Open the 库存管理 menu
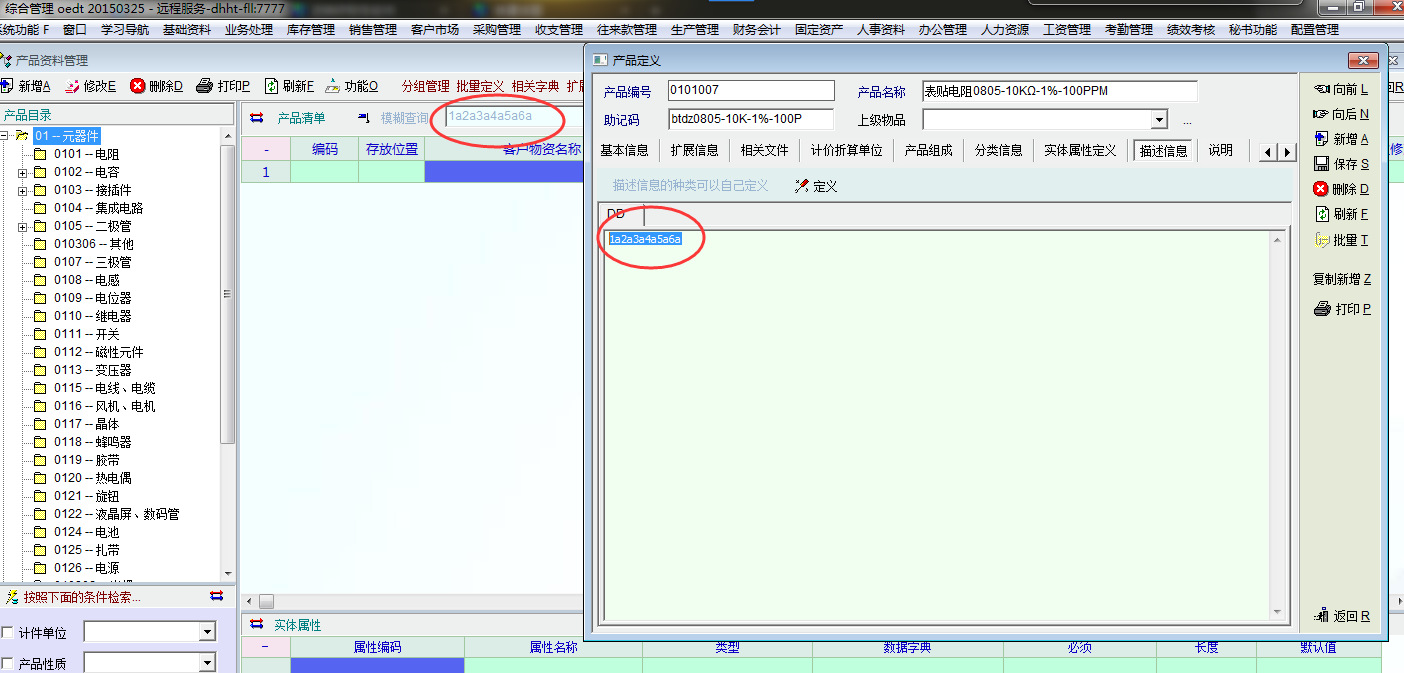This screenshot has height=673, width=1404. tap(310, 30)
